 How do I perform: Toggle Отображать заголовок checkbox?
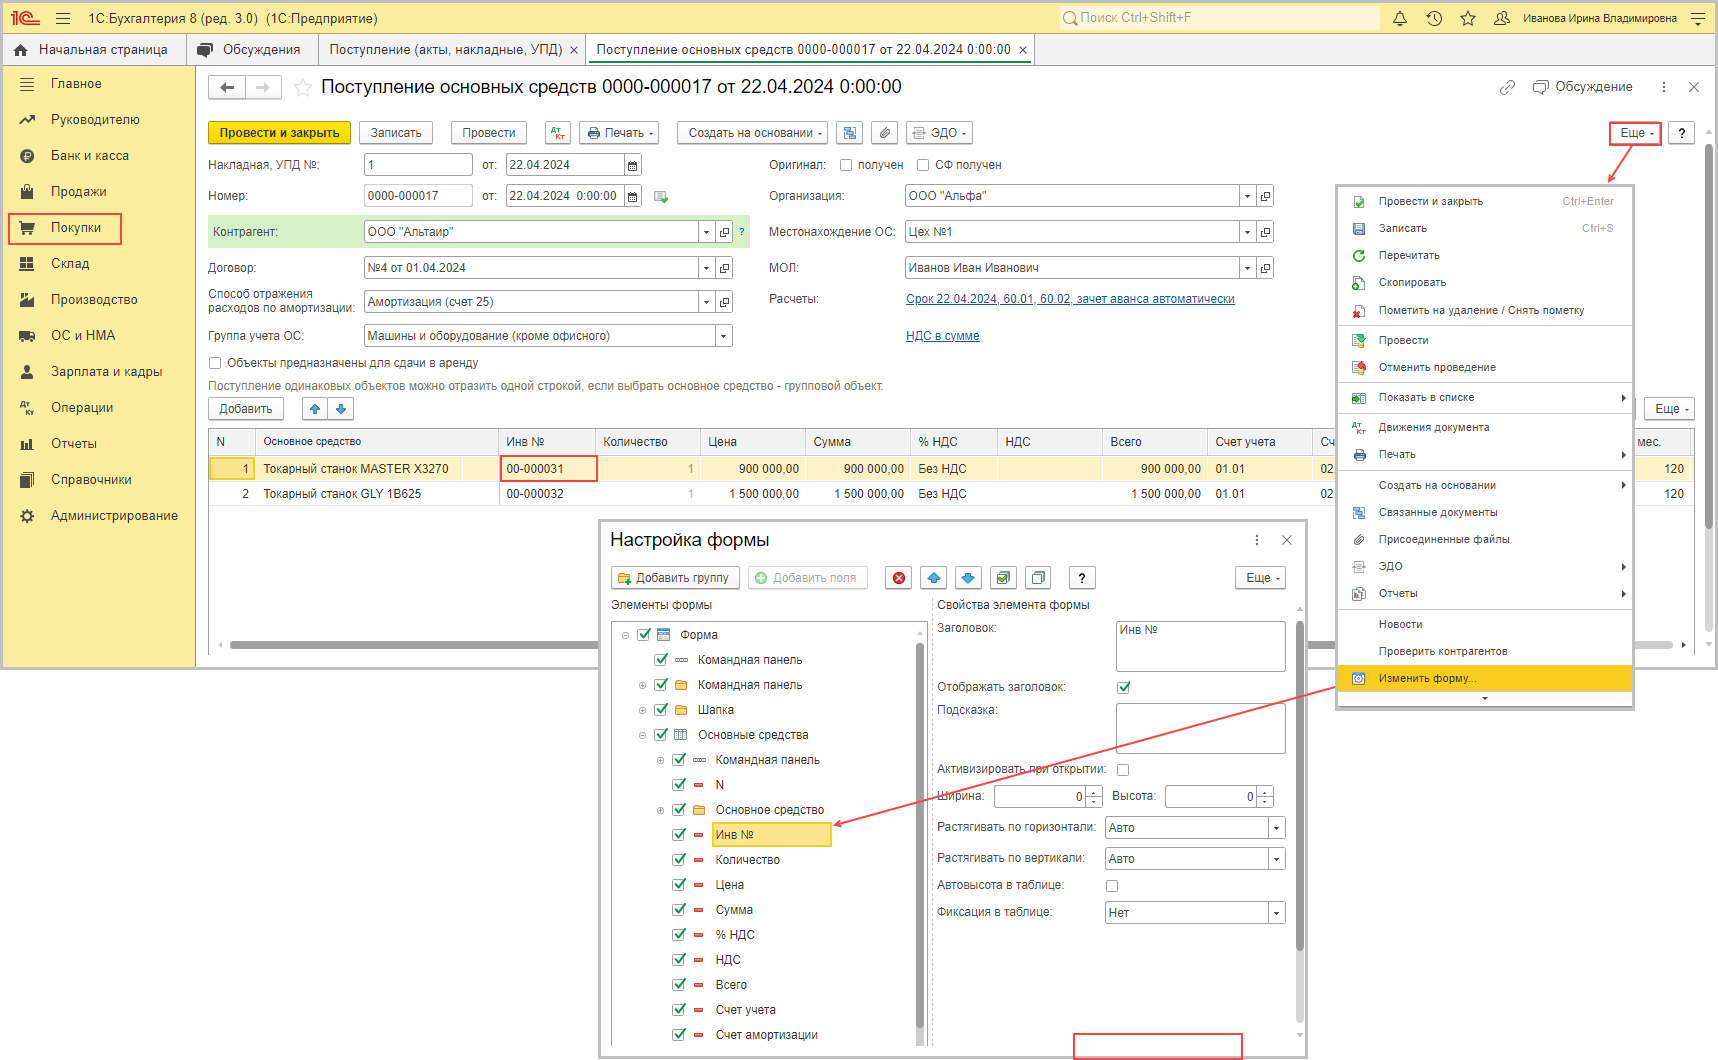pos(1124,687)
